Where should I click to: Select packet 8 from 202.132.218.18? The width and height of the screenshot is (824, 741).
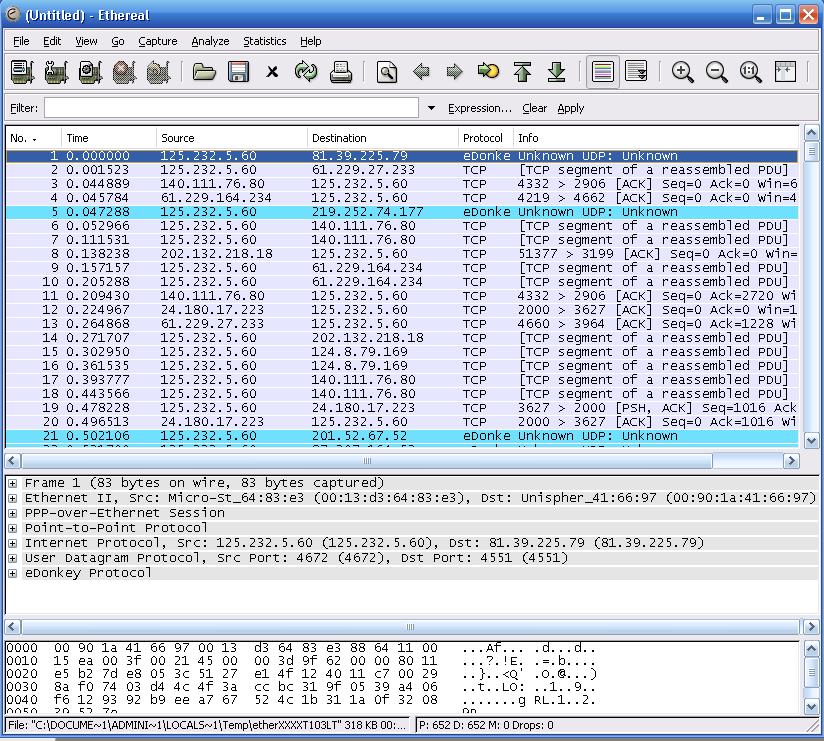point(402,254)
